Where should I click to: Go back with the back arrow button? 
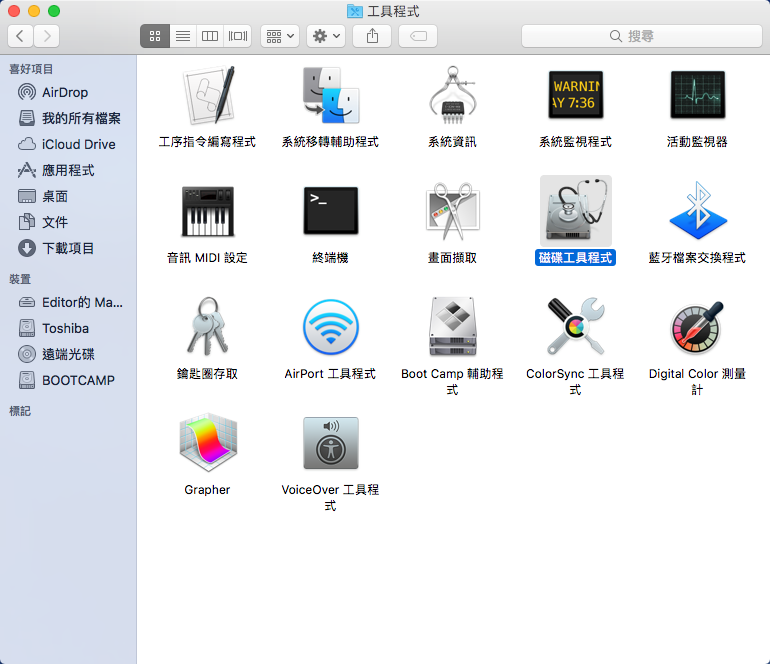coord(20,36)
